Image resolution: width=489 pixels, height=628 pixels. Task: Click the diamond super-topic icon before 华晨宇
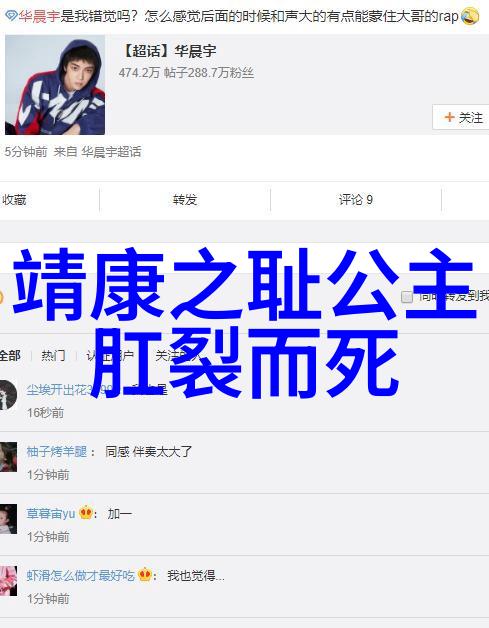point(11,16)
